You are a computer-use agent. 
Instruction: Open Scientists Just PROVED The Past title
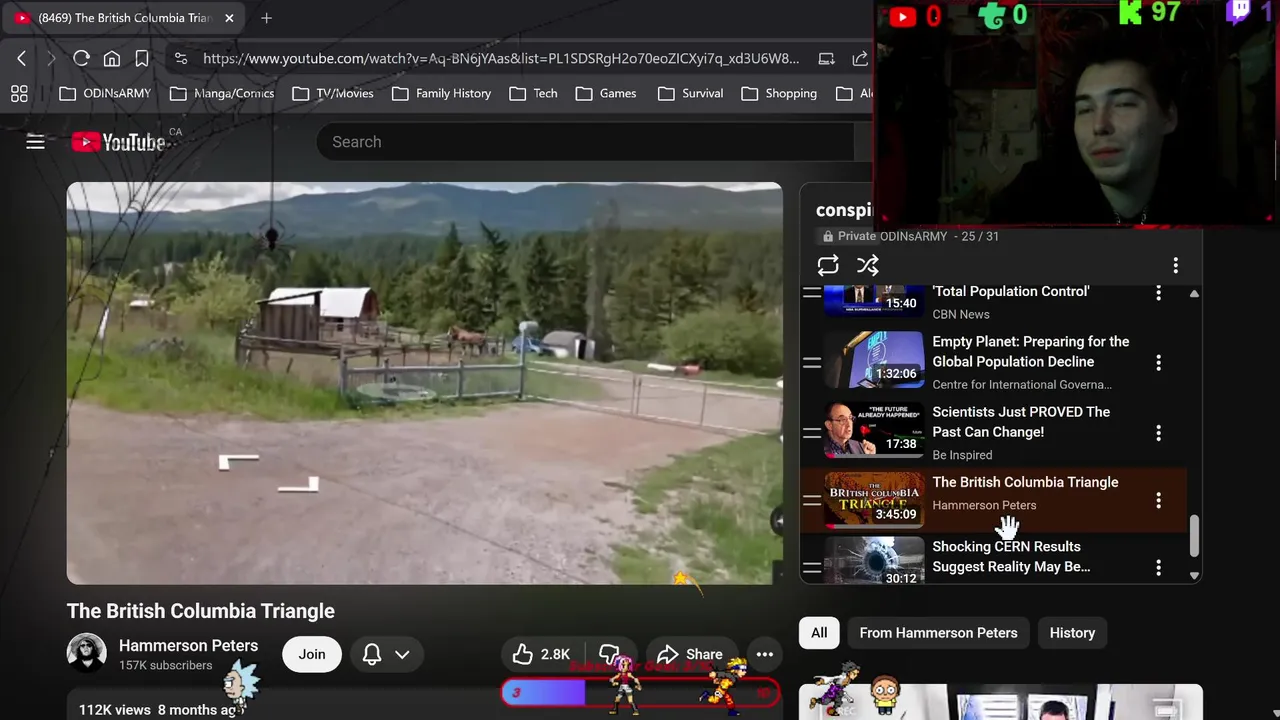(1021, 422)
